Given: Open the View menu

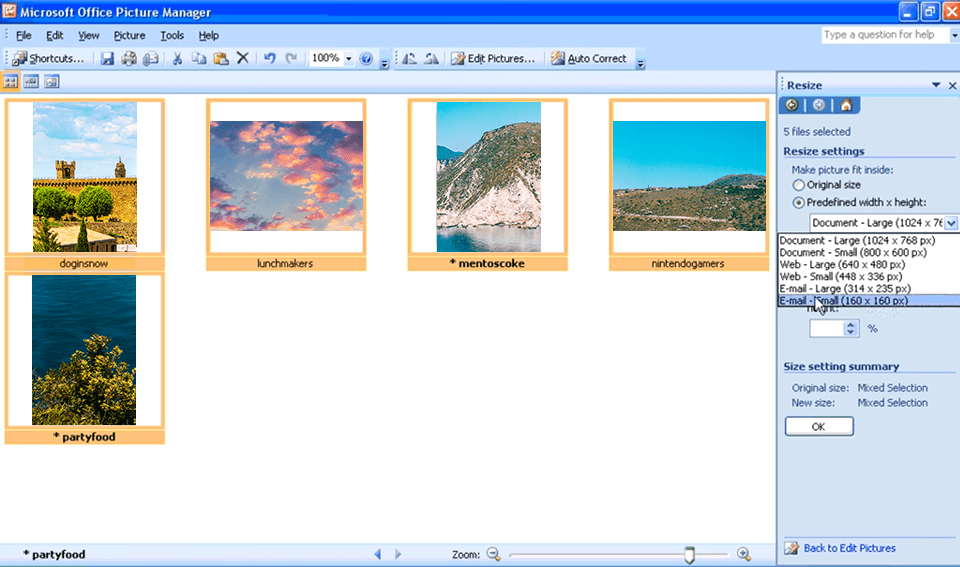Looking at the screenshot, I should pyautogui.click(x=88, y=36).
